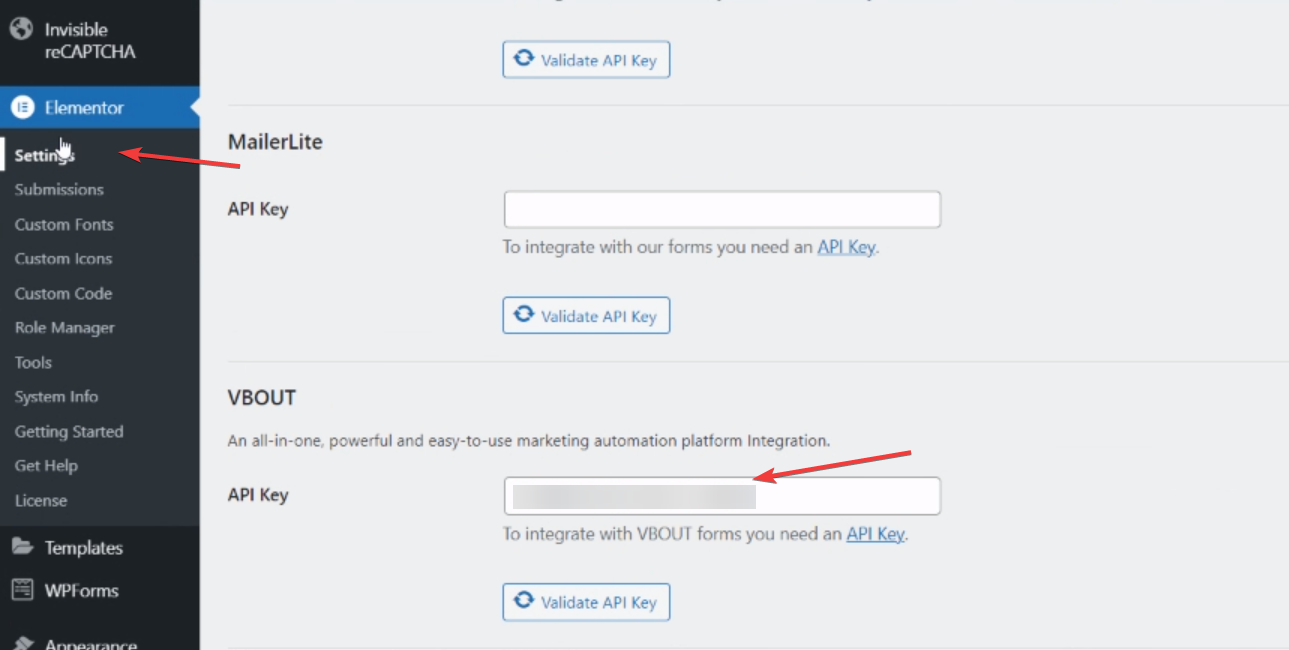
Task: Click the VBOUT 'API Key' label
Action: coord(258,495)
